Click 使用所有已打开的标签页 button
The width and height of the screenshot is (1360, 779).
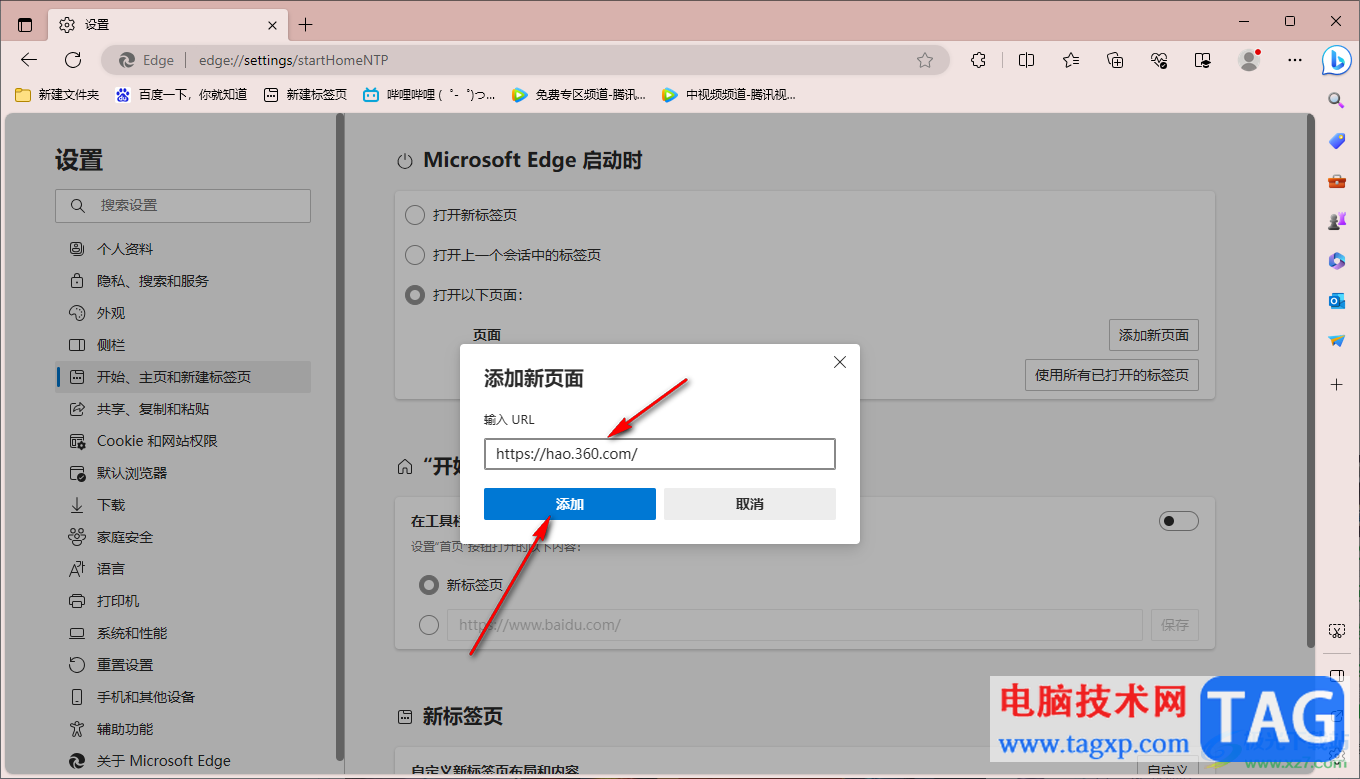point(1112,375)
